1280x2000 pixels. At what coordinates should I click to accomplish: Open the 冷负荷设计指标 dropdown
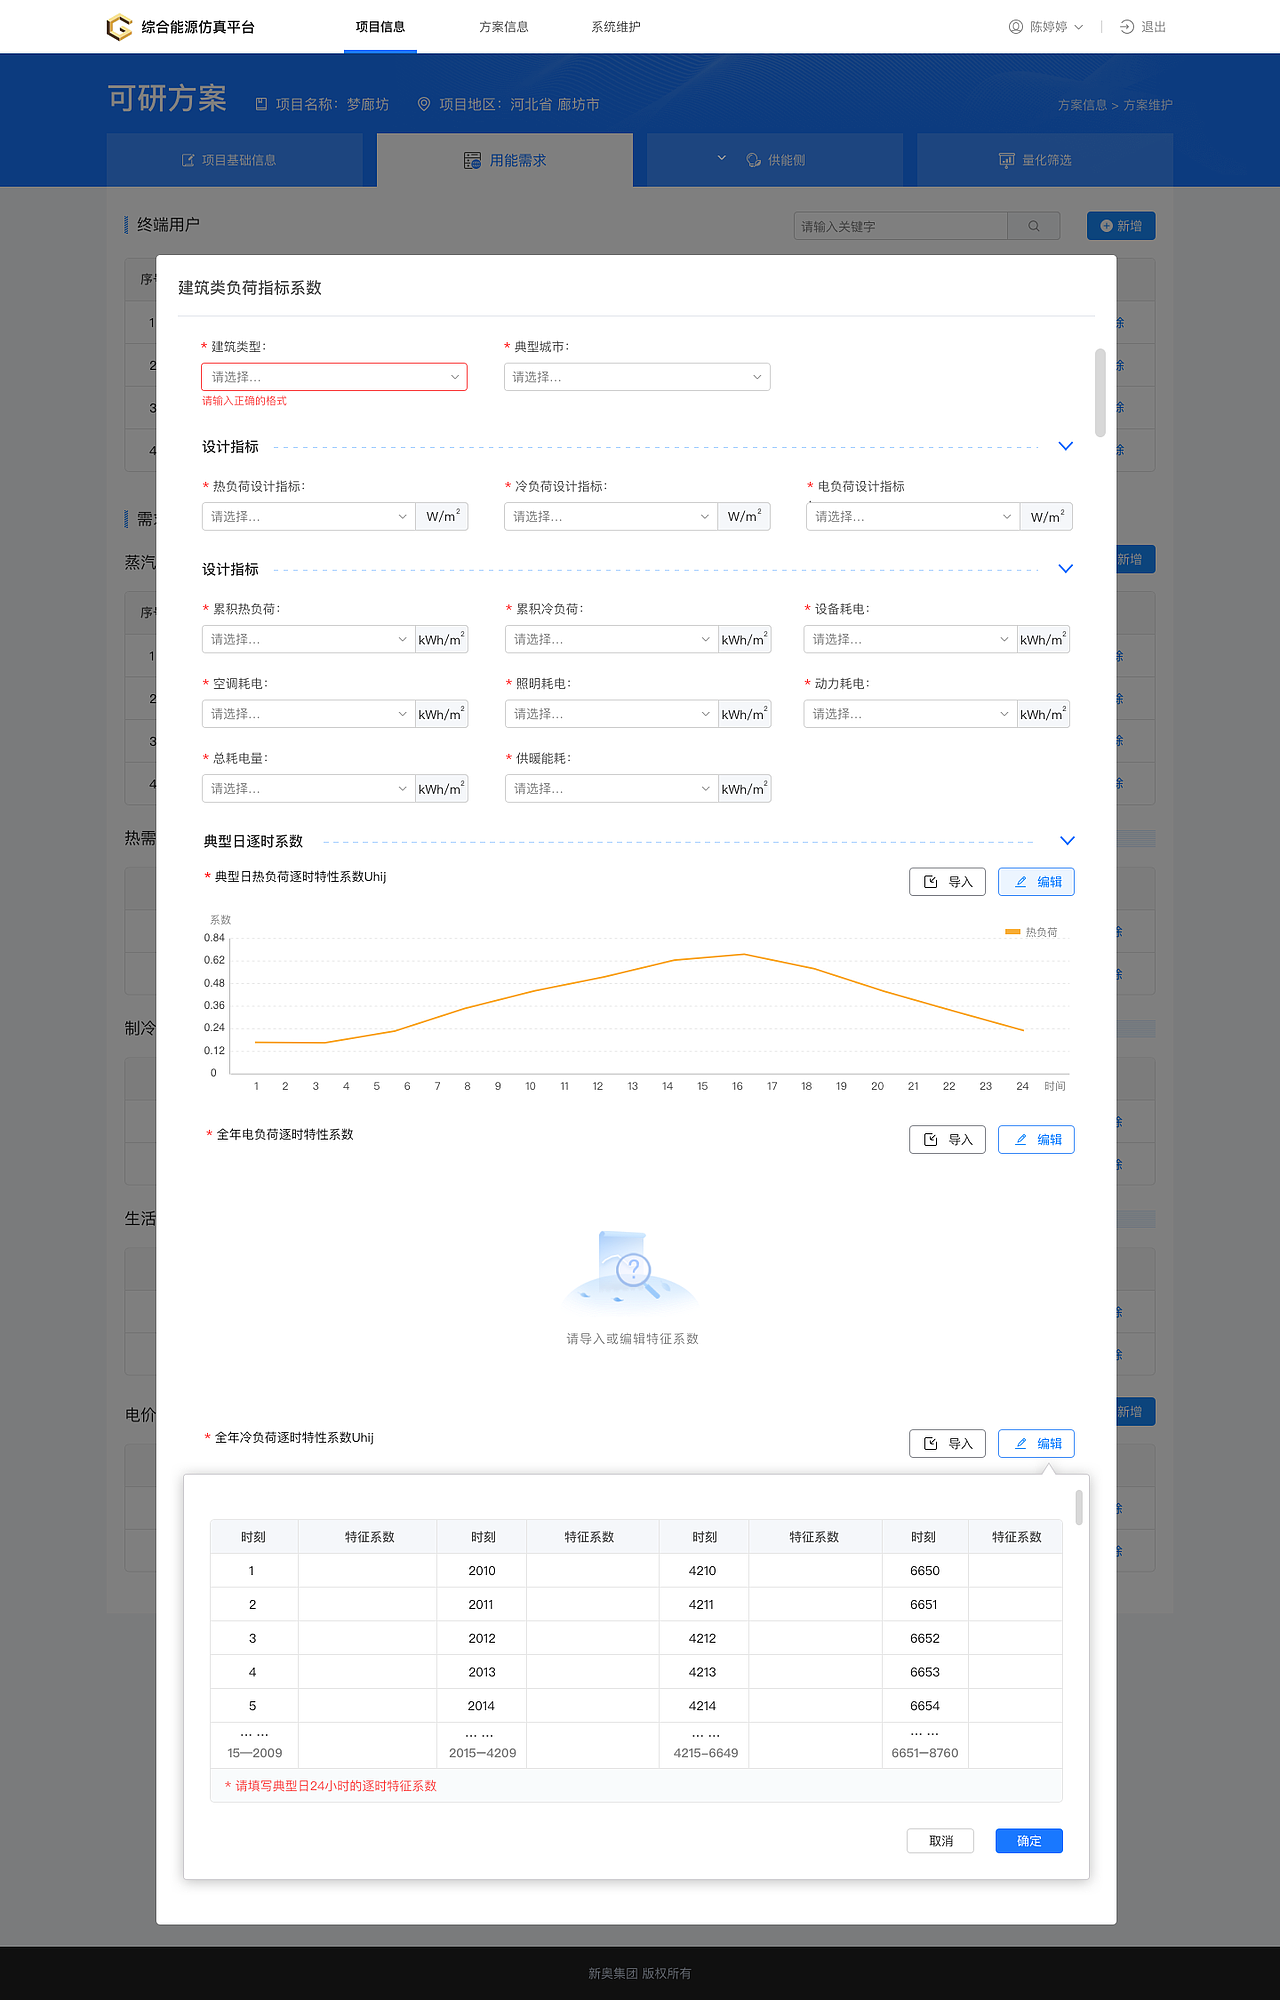point(610,516)
